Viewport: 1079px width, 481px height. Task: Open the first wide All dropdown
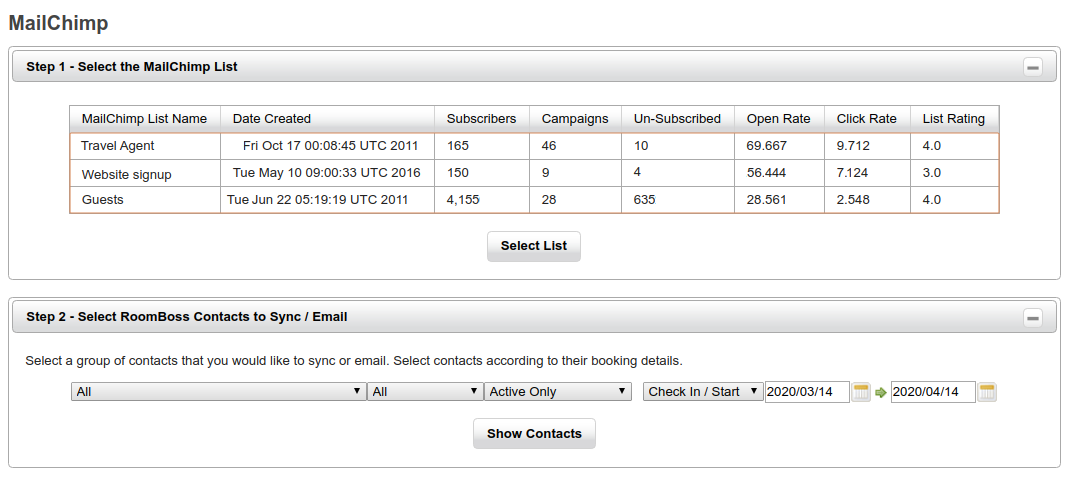click(x=218, y=392)
